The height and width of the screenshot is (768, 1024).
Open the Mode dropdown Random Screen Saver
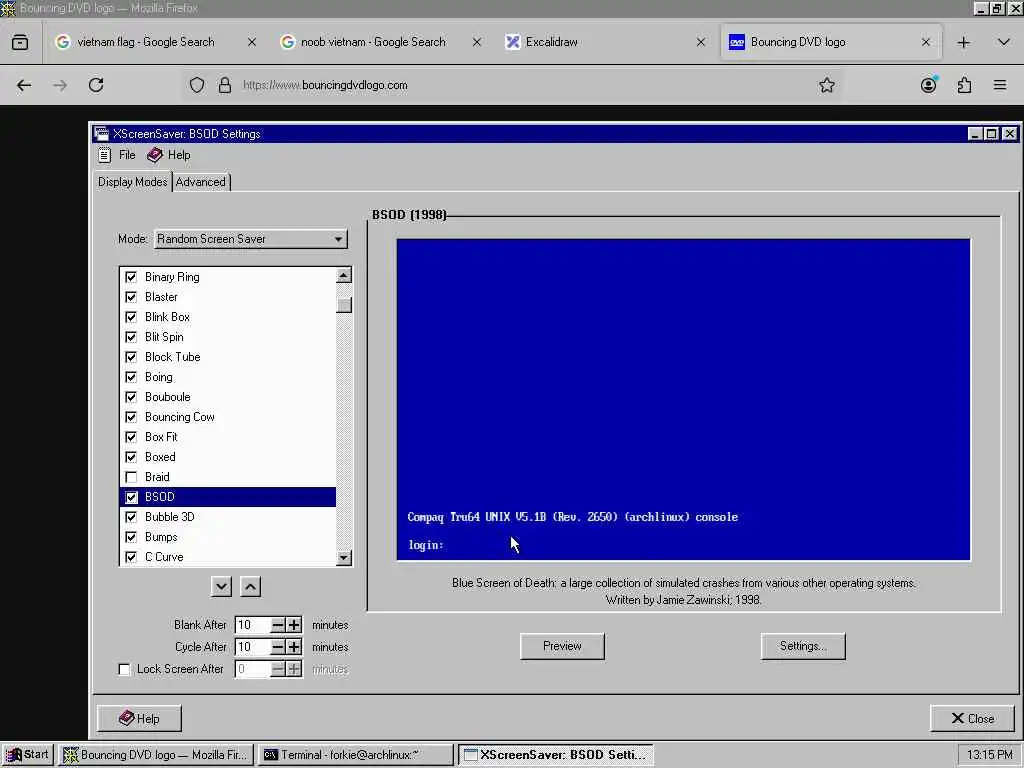pyautogui.click(x=251, y=239)
